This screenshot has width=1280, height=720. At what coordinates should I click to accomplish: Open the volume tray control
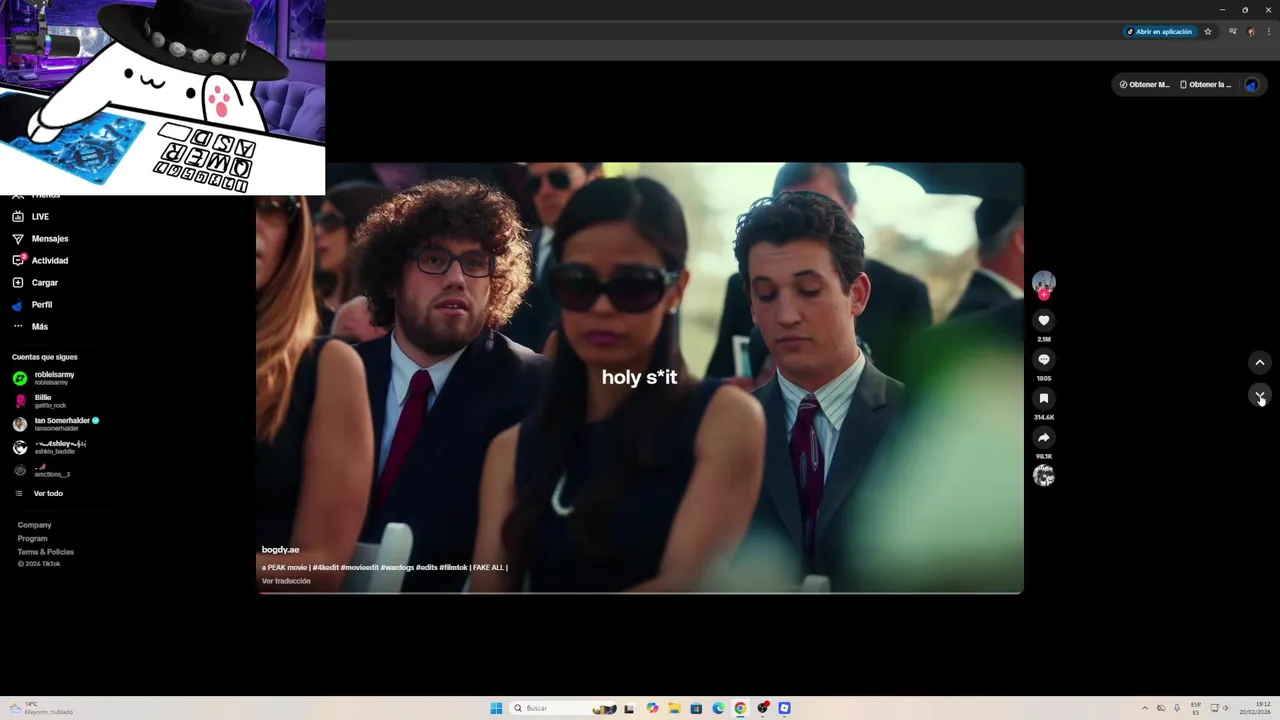[1228, 708]
